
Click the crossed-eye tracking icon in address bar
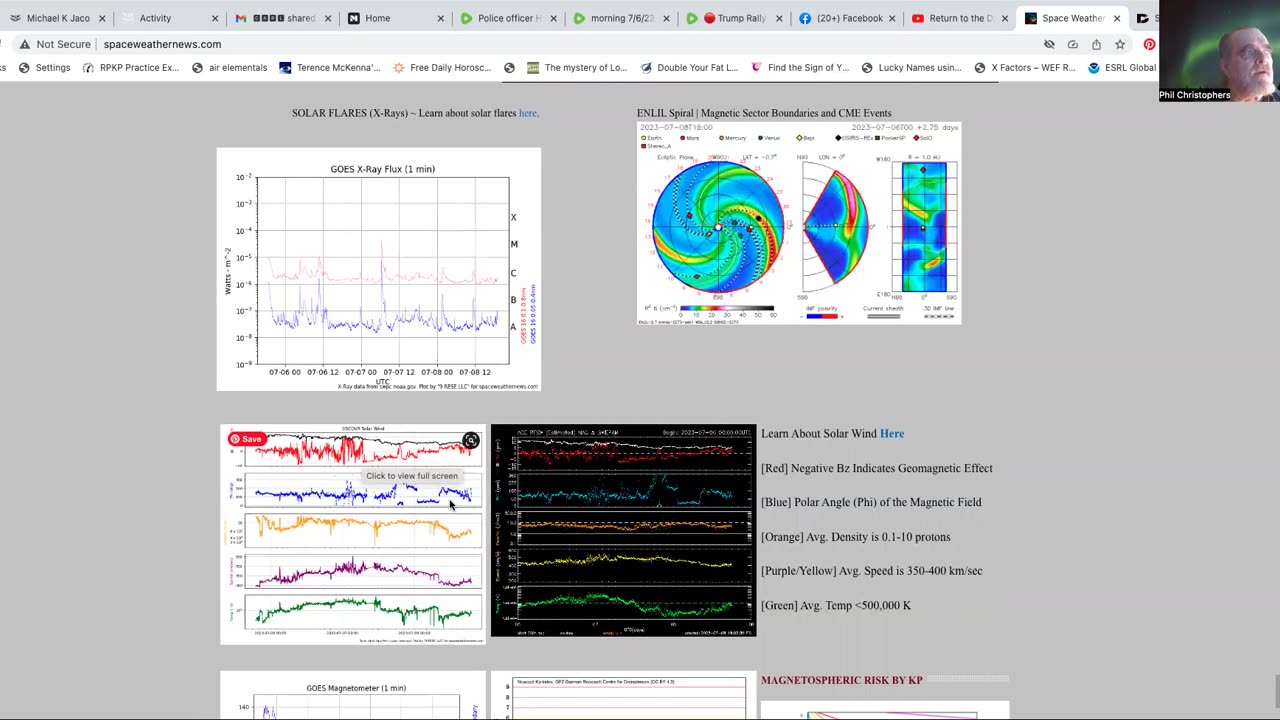(1049, 44)
